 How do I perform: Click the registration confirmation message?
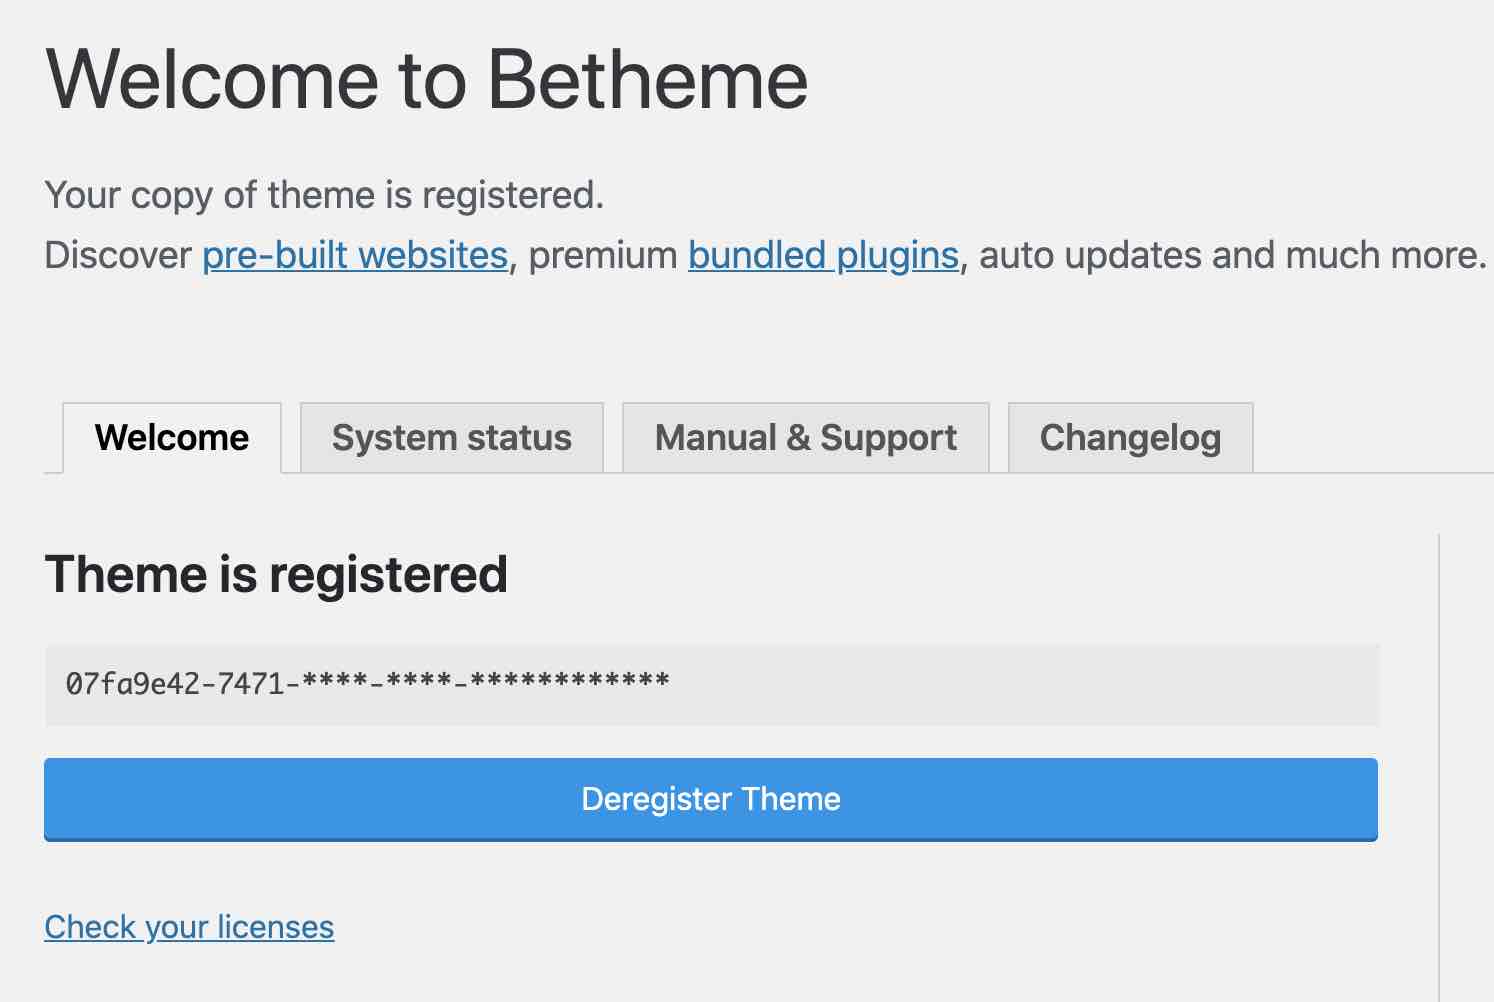tap(323, 195)
